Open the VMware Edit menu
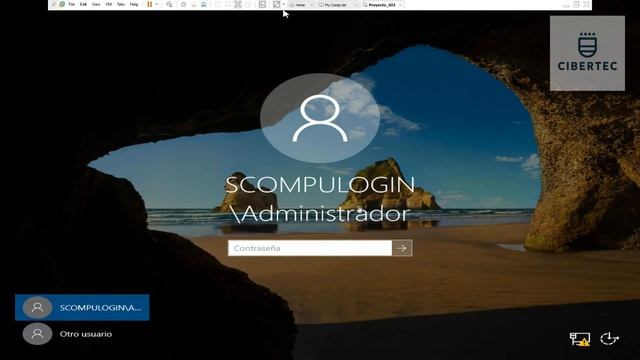Screen dimensions: 640x360 coord(83,4)
